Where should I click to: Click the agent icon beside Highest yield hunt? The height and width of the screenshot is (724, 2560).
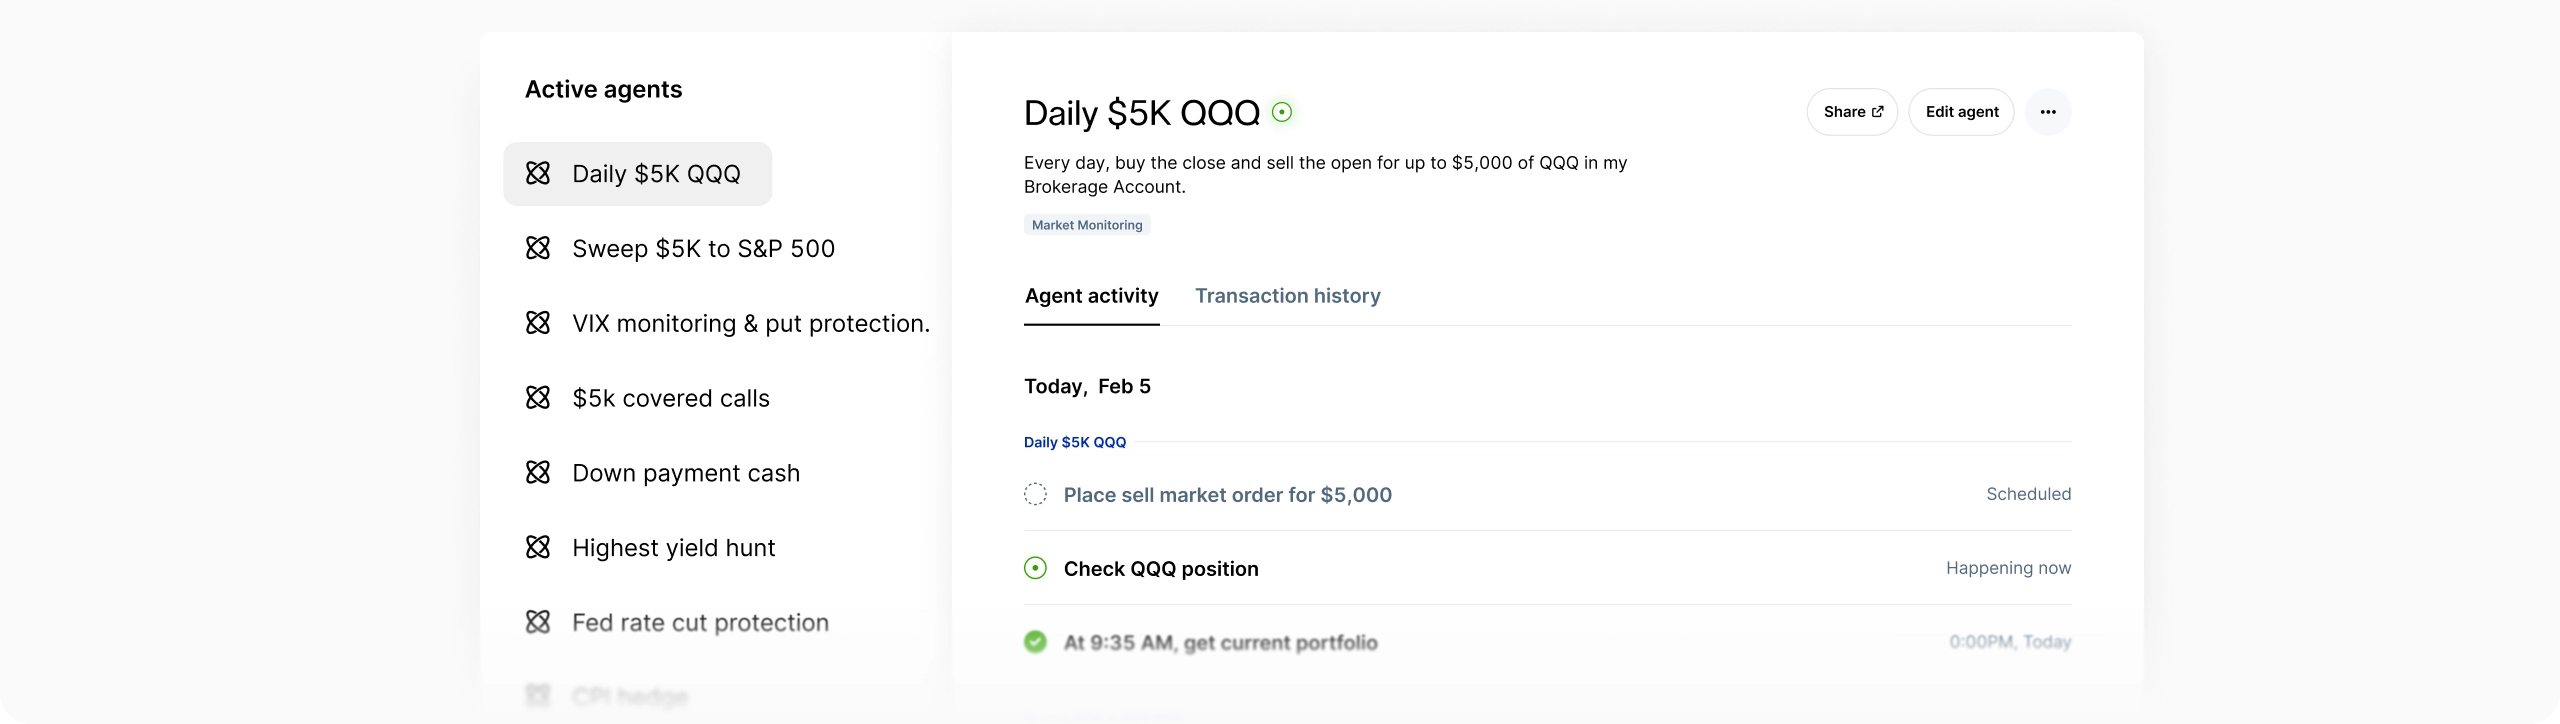point(538,547)
